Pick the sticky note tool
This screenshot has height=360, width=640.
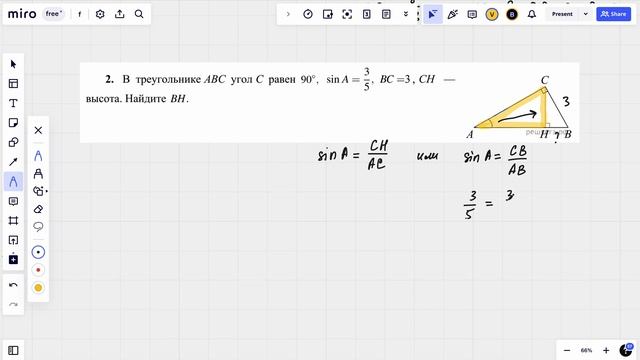click(x=13, y=123)
